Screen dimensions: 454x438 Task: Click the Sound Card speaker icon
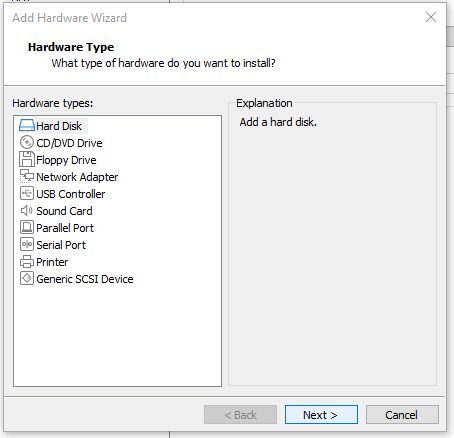pyautogui.click(x=27, y=211)
